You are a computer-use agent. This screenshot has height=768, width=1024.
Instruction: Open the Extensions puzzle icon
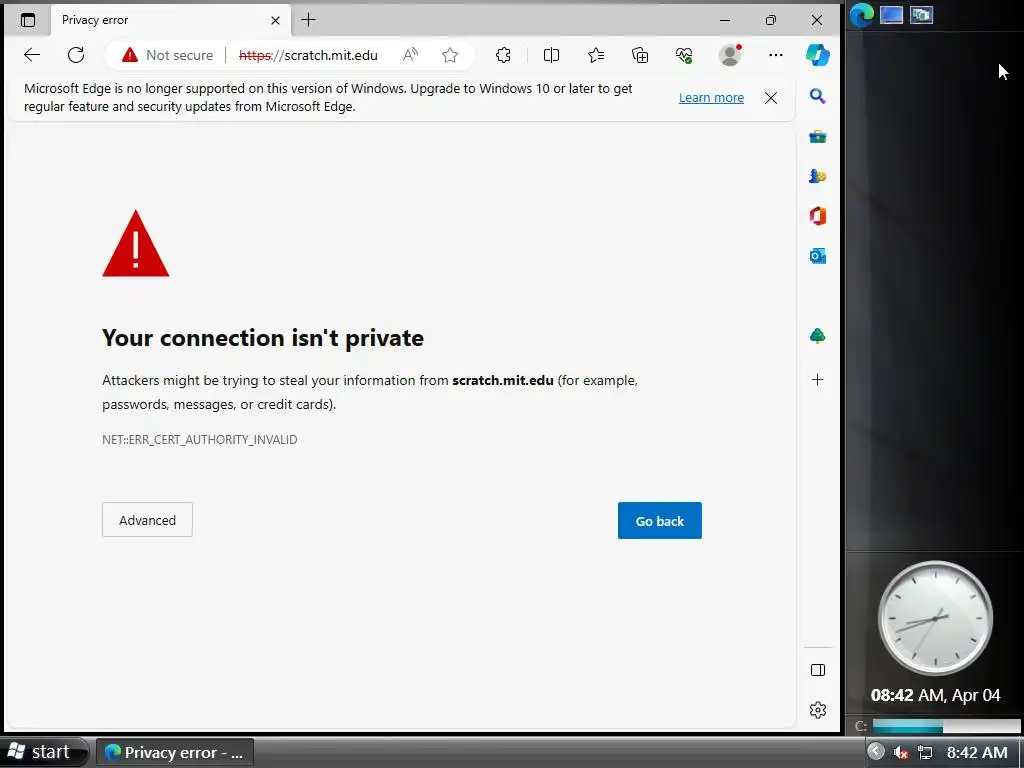[x=503, y=56]
